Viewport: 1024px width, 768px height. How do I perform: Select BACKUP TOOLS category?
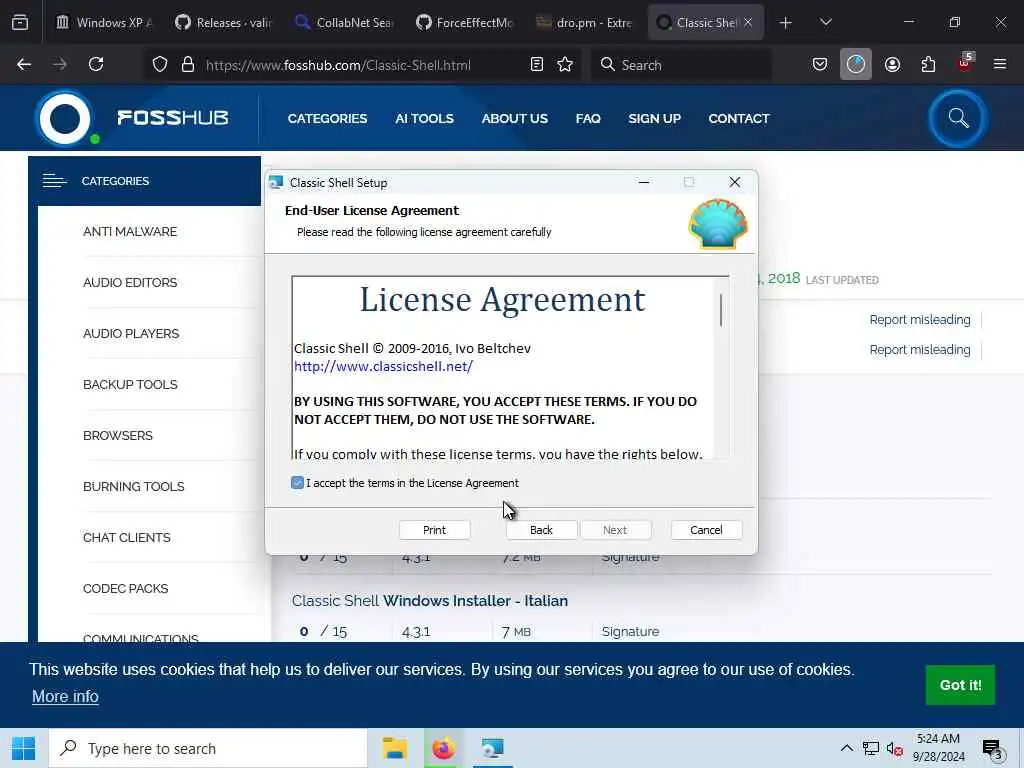pyautogui.click(x=130, y=384)
